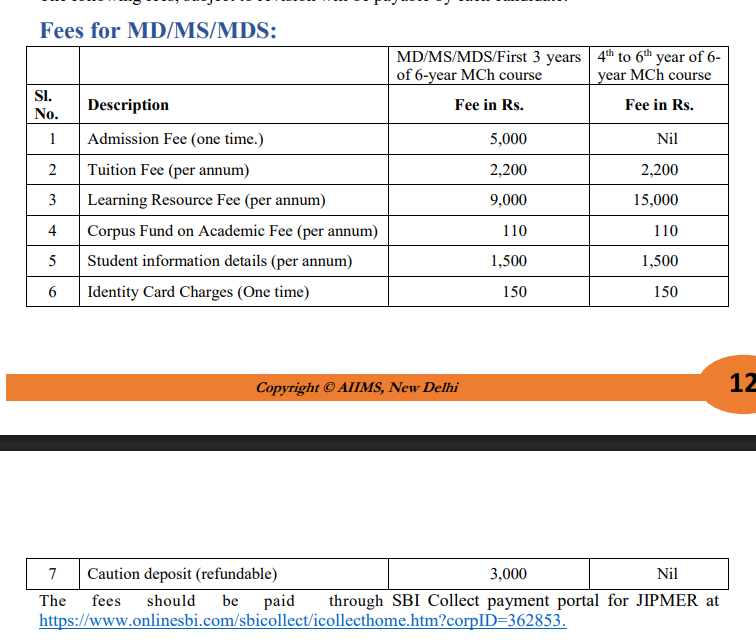756x640 pixels.
Task: Select the 15,000 Learning Resource fee value
Action: click(x=655, y=200)
